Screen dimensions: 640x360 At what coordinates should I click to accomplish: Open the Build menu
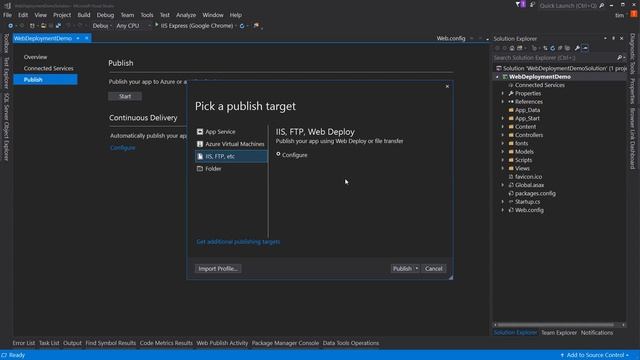(x=84, y=15)
